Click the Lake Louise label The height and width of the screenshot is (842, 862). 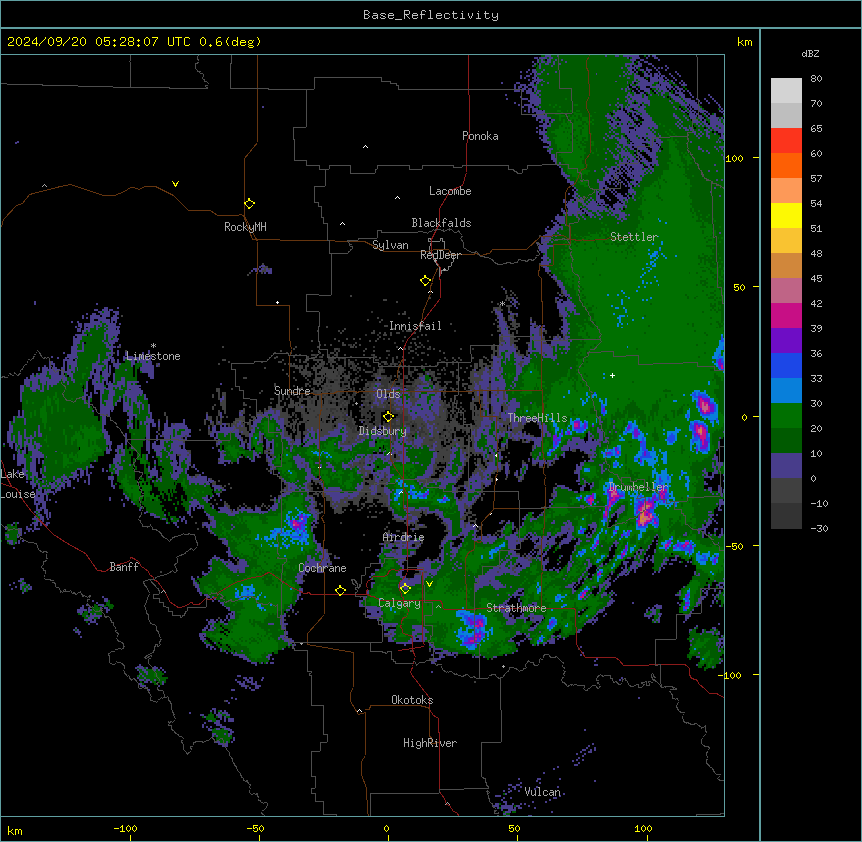[x=17, y=484]
